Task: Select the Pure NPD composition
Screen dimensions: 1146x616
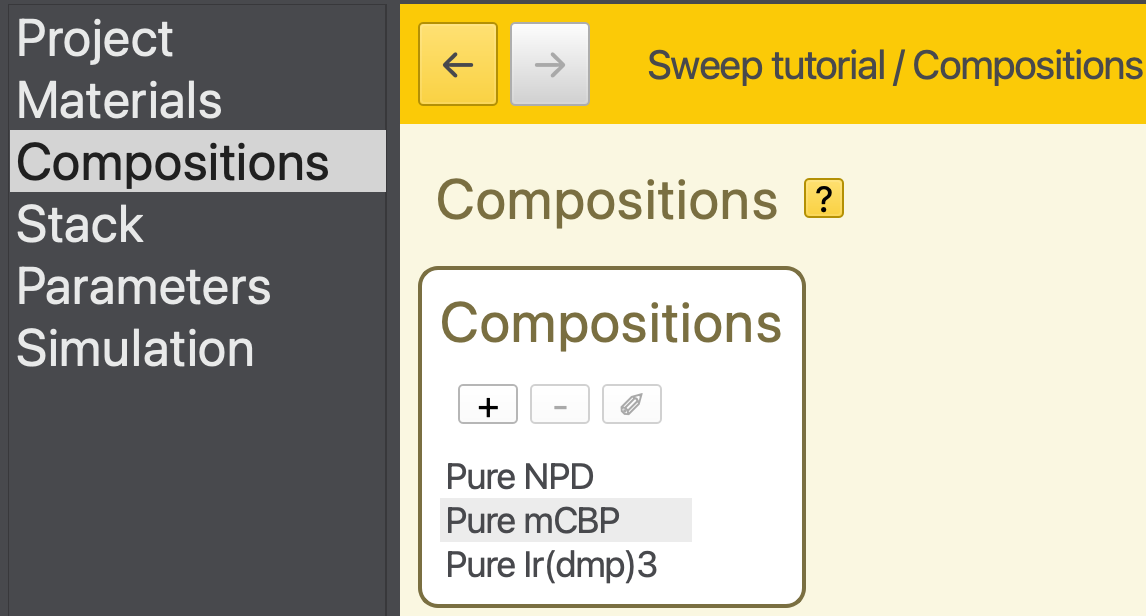Action: [x=520, y=476]
